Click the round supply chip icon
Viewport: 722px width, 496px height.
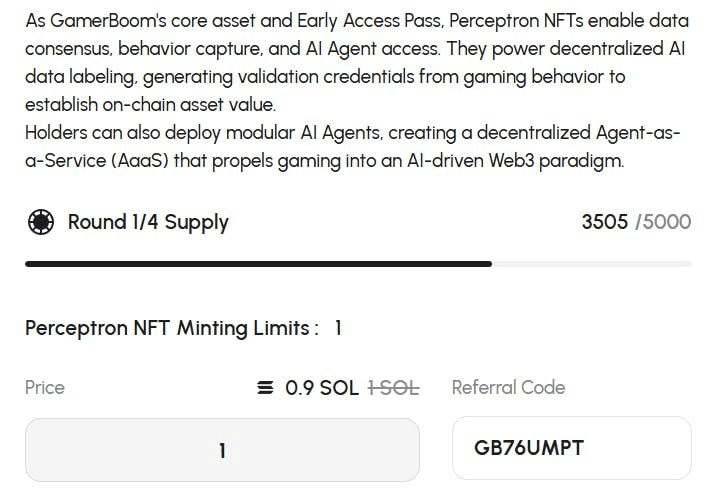point(41,222)
